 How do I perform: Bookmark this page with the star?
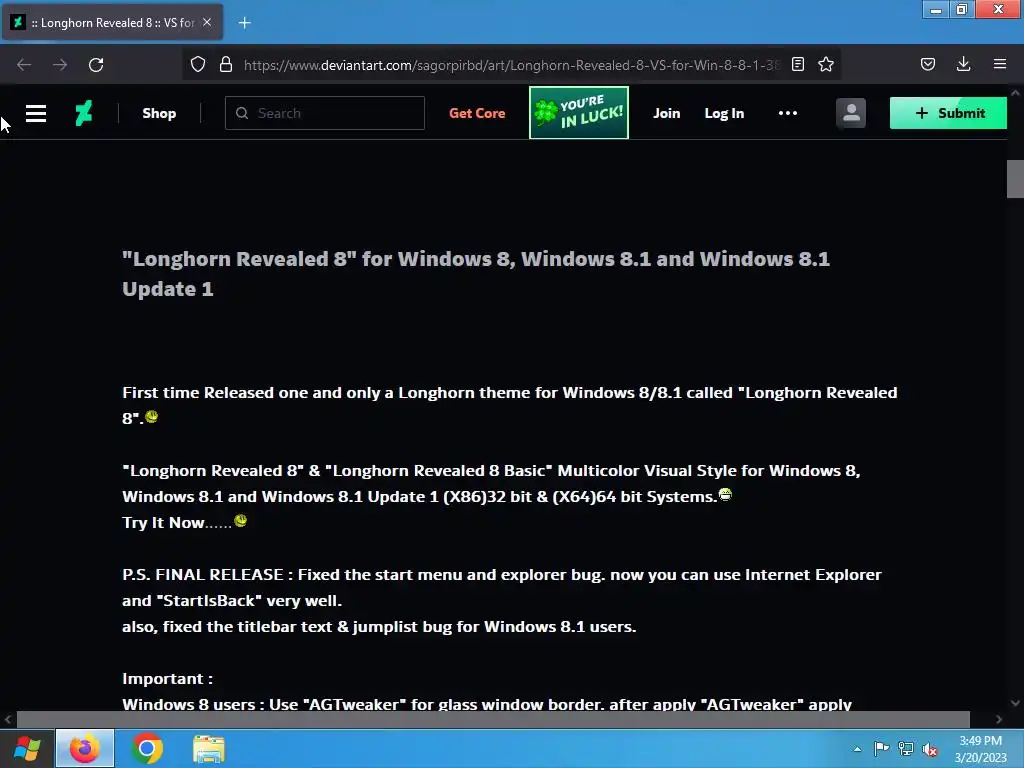pyautogui.click(x=826, y=64)
